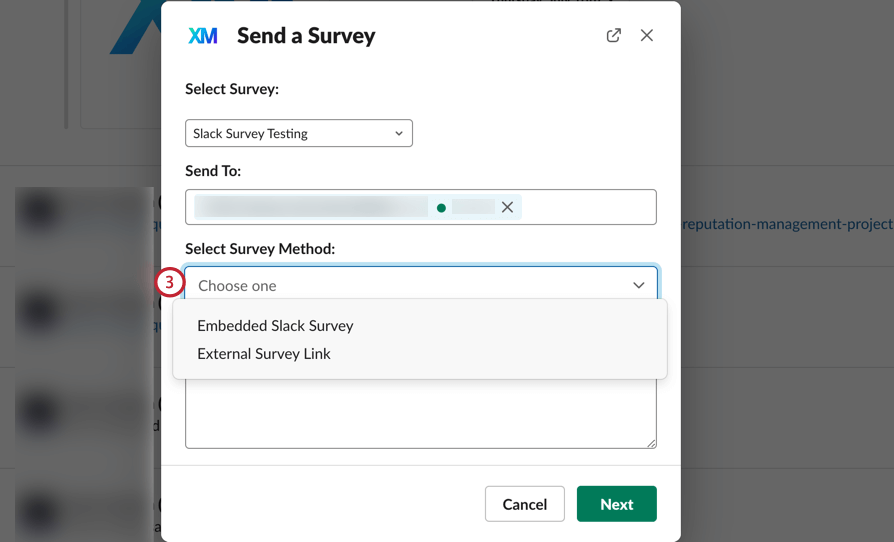Click inside the message text area
The height and width of the screenshot is (542, 894).
tap(420, 415)
